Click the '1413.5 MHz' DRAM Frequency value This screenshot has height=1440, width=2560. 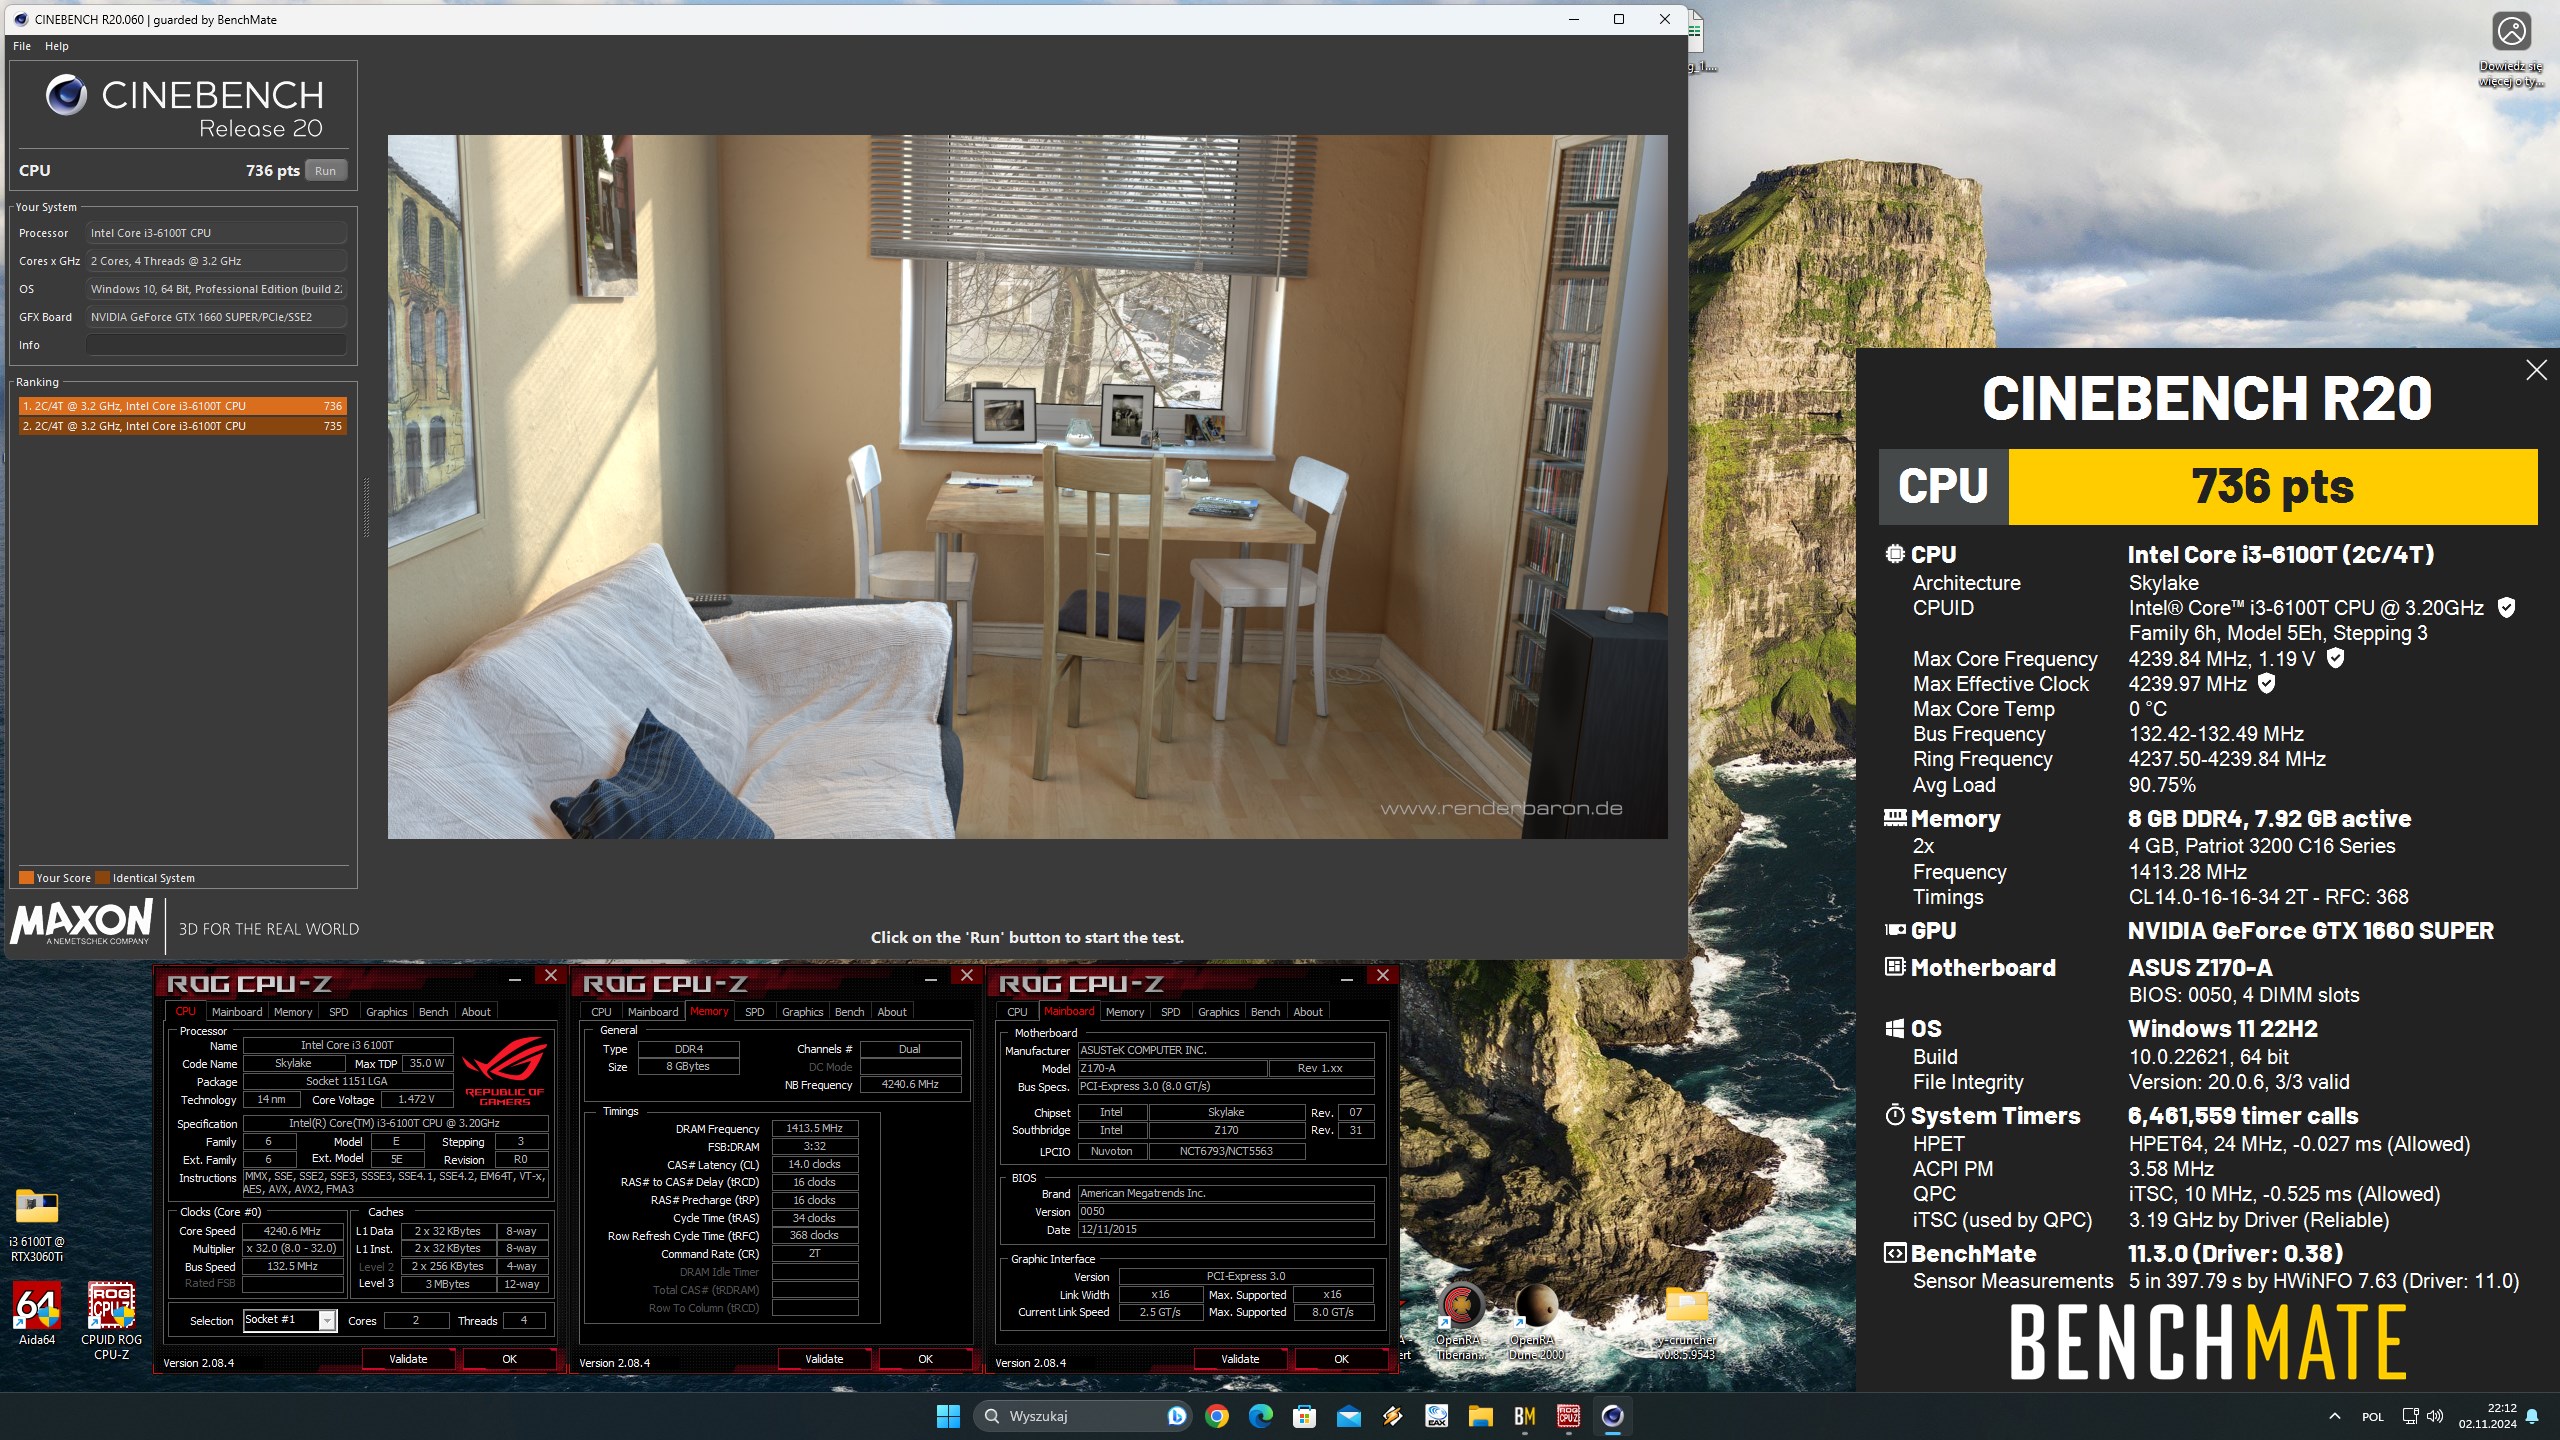tap(814, 1128)
